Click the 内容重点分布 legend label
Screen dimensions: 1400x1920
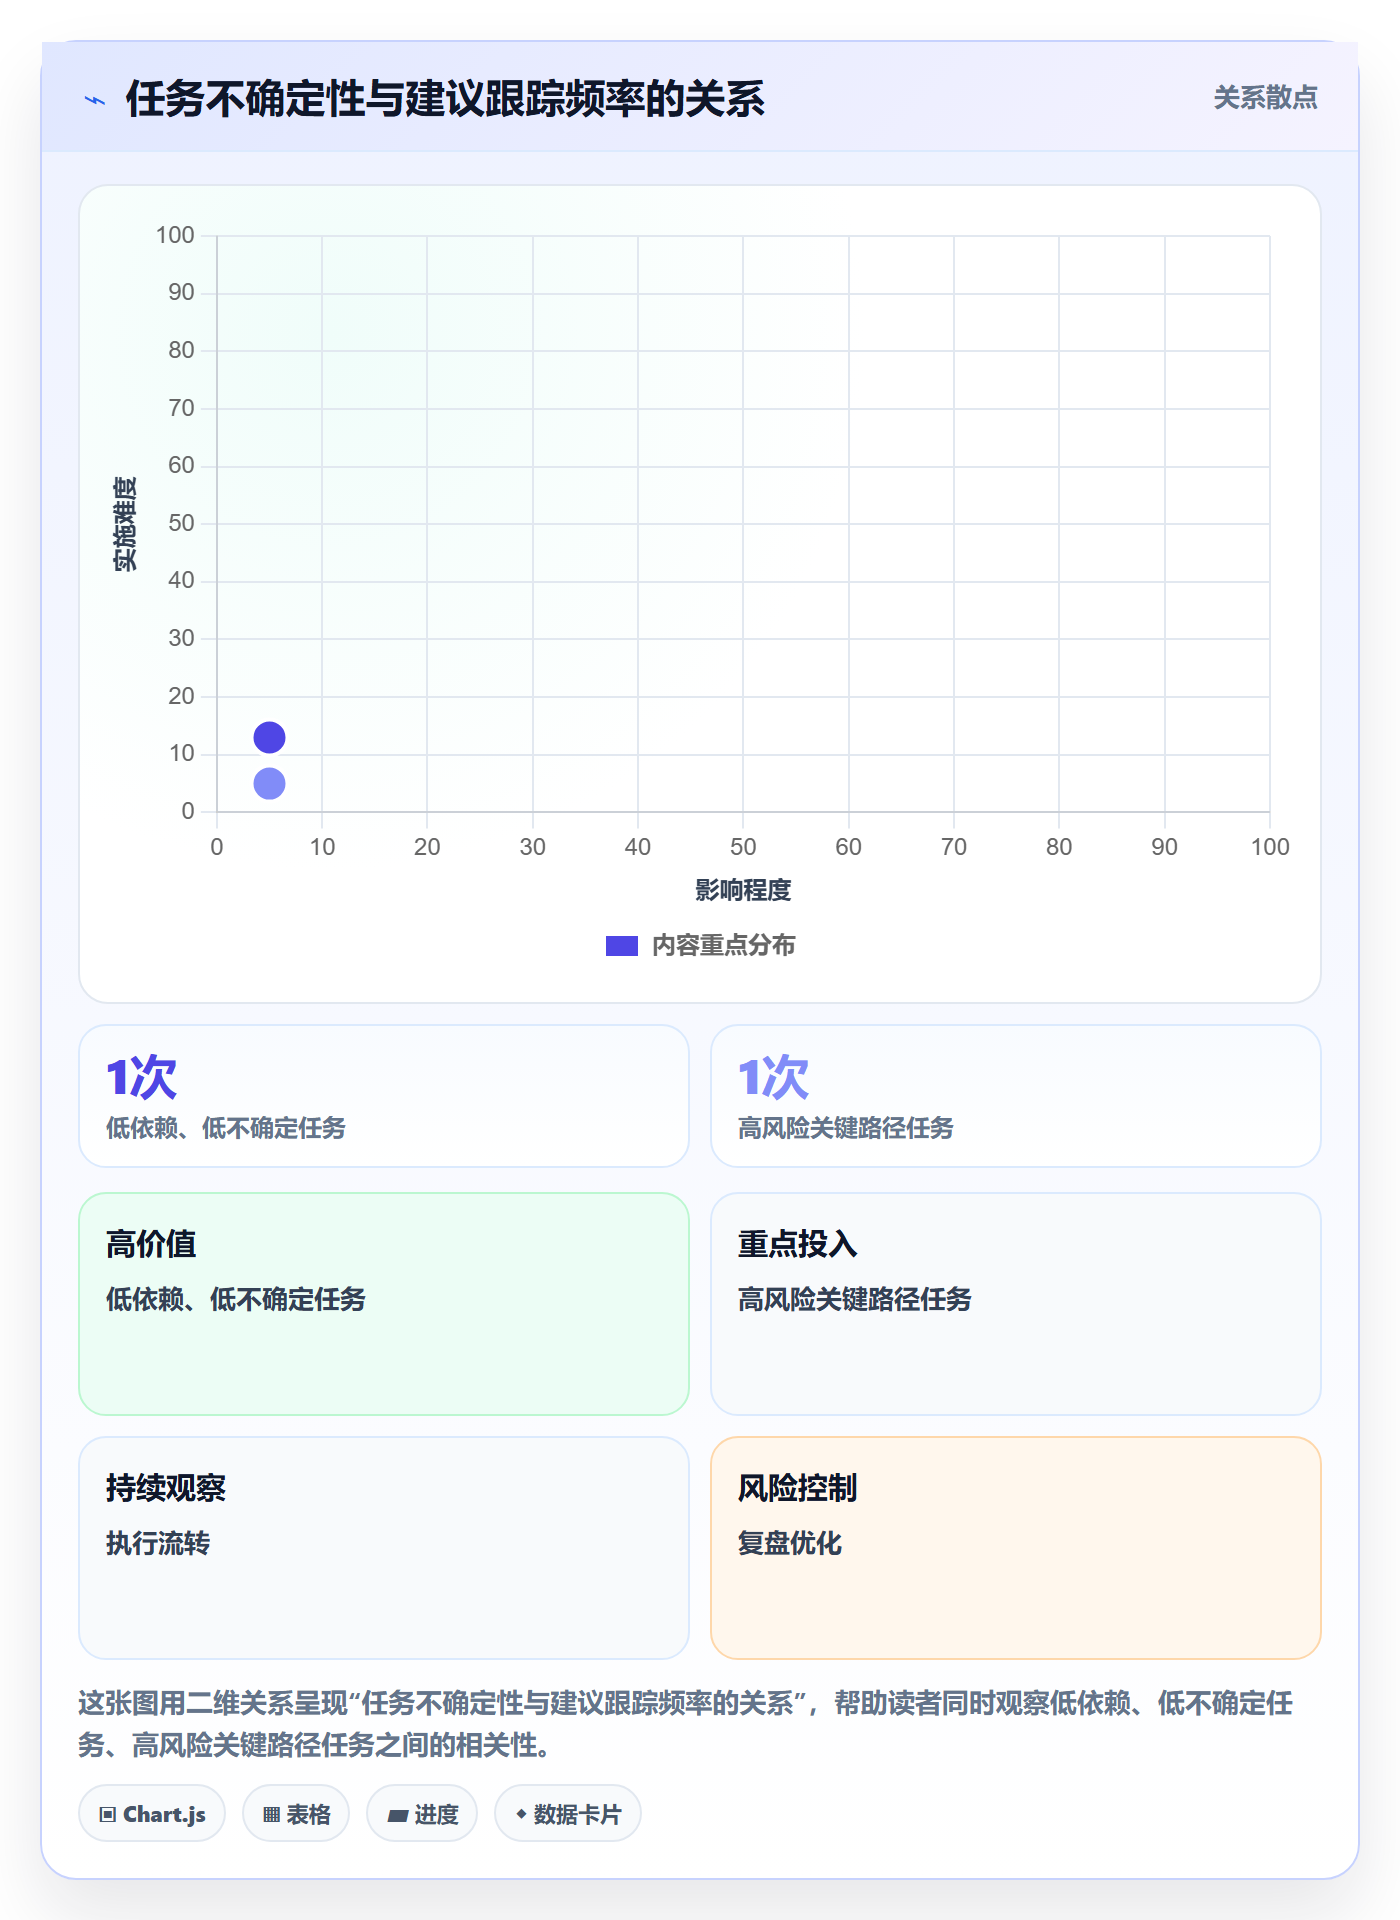click(x=723, y=946)
